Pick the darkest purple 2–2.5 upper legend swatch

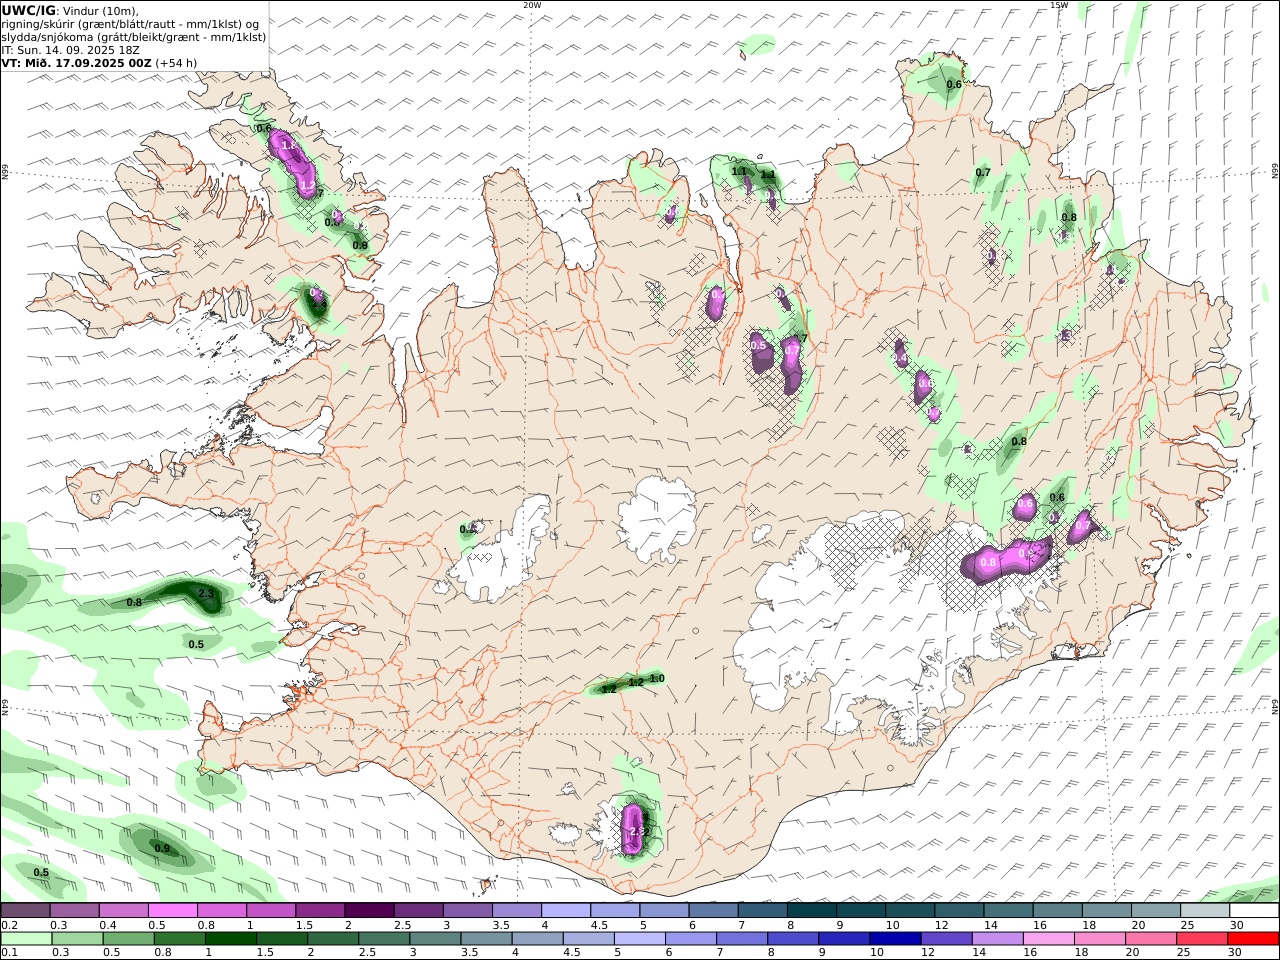pos(368,911)
